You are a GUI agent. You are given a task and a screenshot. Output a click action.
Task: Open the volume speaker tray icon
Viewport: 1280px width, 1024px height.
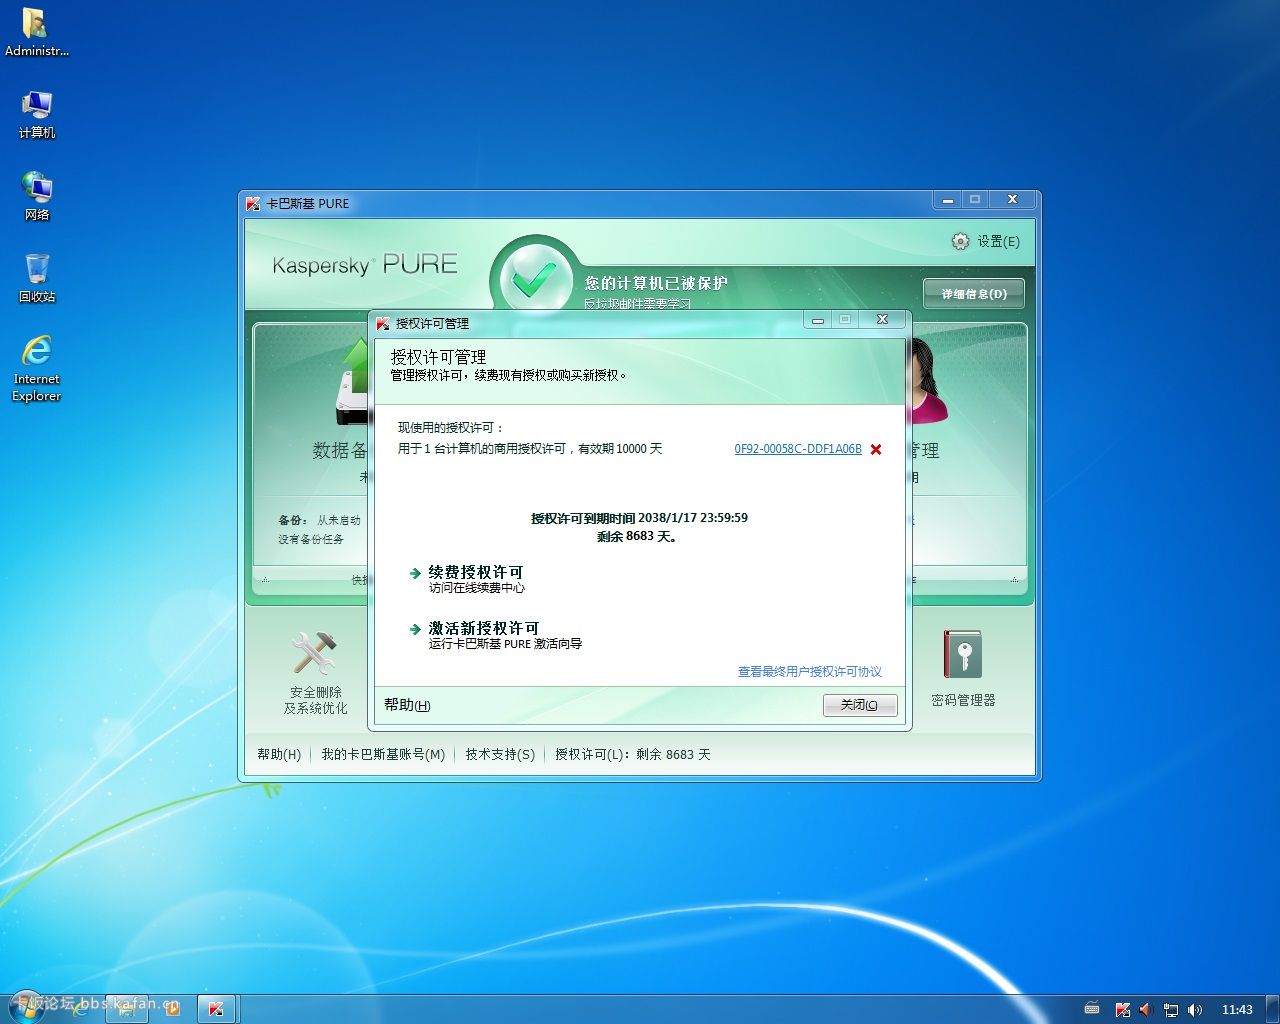(x=1195, y=1010)
